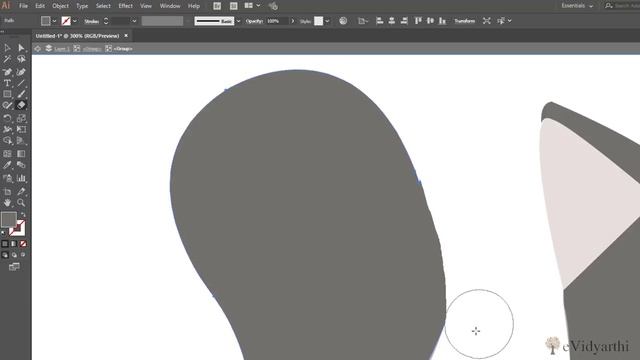Viewport: 640px width, 360px height.
Task: Open the Select menu
Action: pyautogui.click(x=103, y=6)
